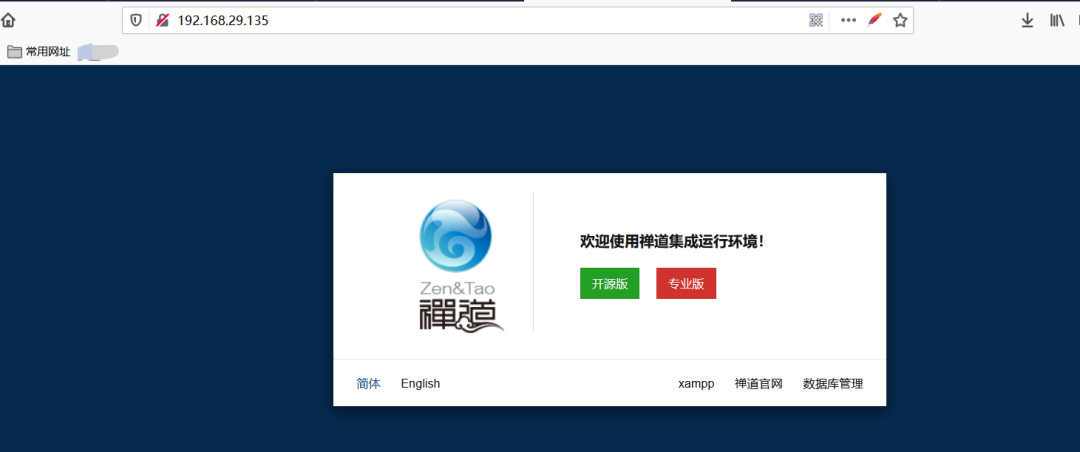
Task: Open the Downloads arrow icon
Action: [x=1027, y=21]
